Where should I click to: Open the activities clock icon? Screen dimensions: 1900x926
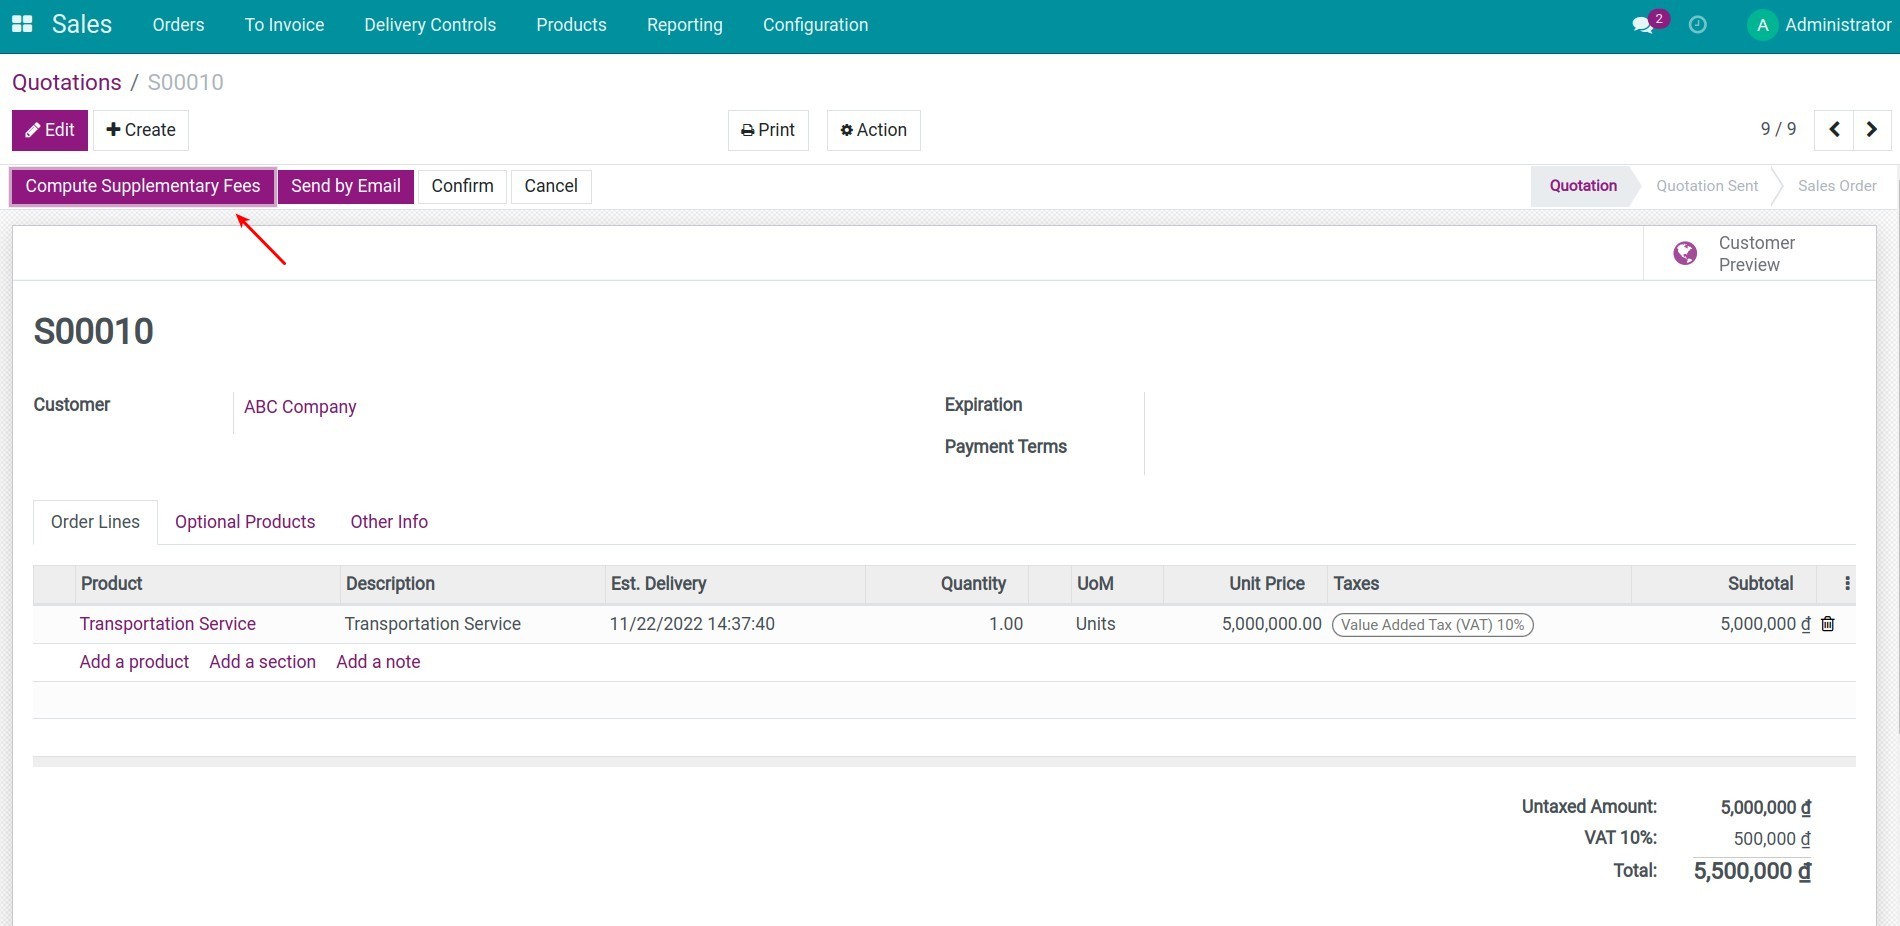(1697, 25)
